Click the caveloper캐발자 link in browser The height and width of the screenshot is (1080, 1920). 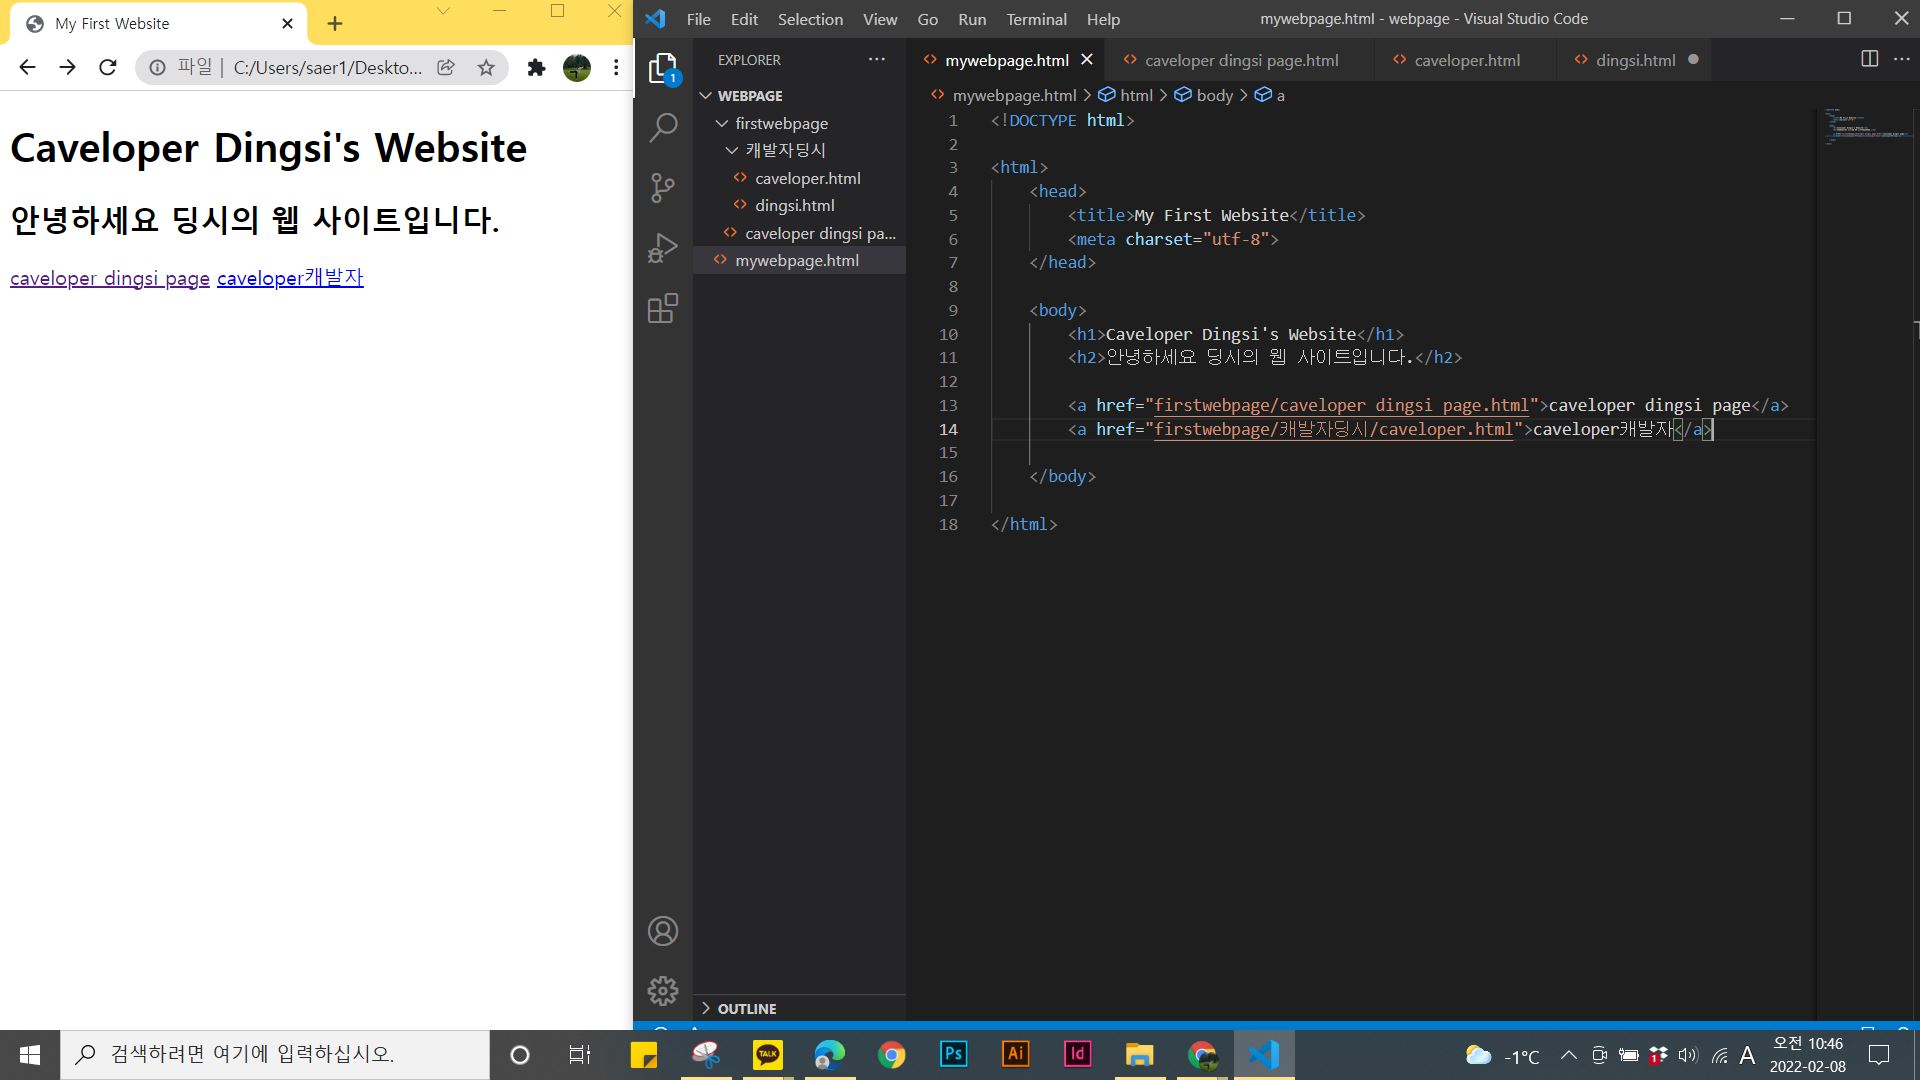[x=290, y=278]
